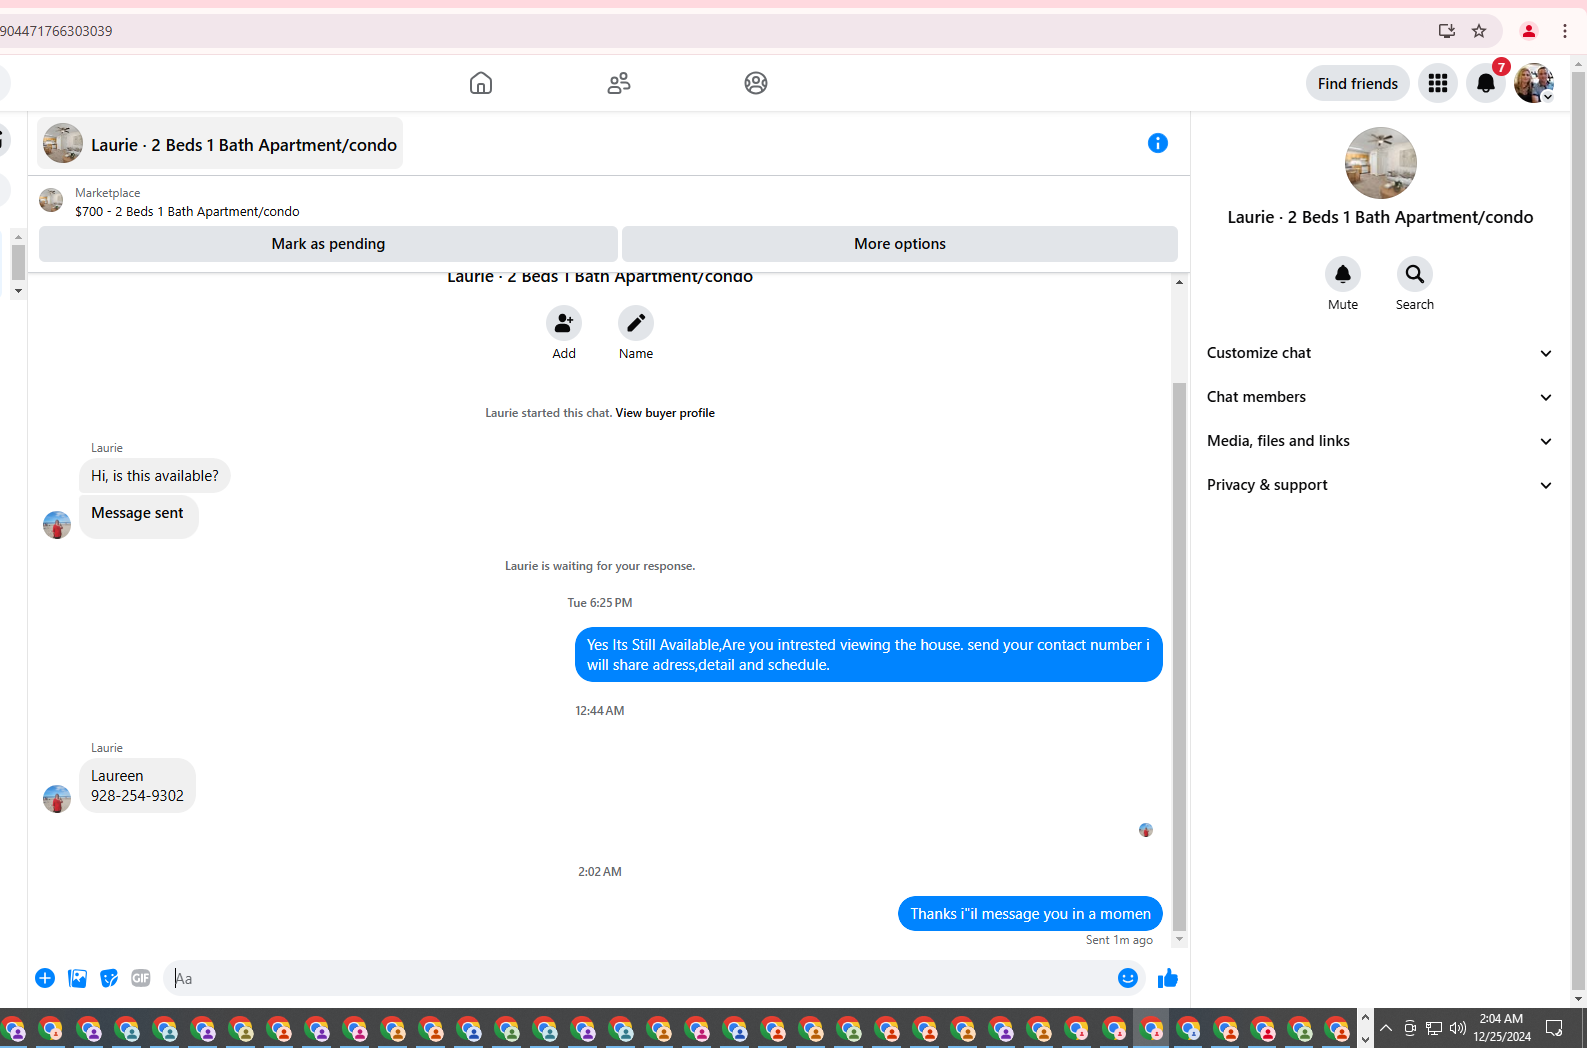1587x1048 pixels.
Task: Expand Privacy & support section
Action: [1380, 485]
